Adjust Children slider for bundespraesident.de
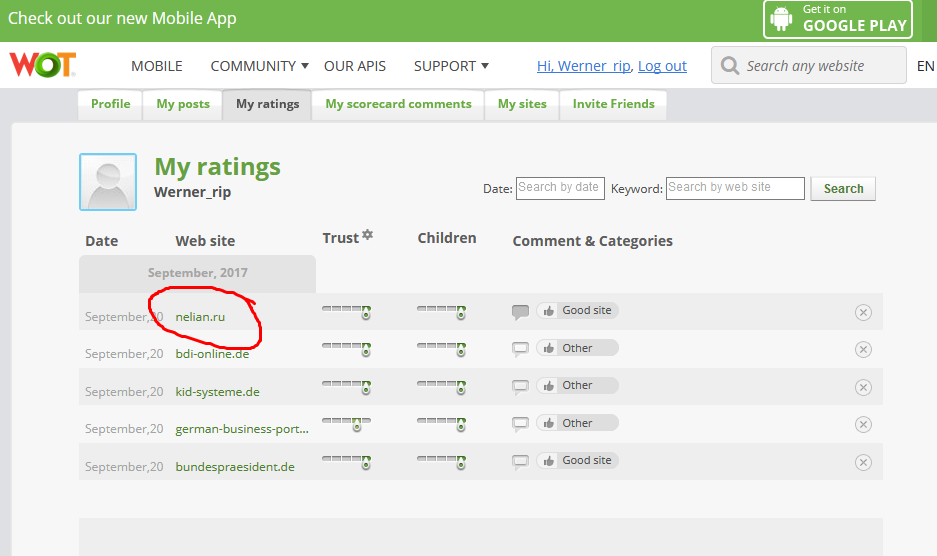 pyautogui.click(x=442, y=462)
